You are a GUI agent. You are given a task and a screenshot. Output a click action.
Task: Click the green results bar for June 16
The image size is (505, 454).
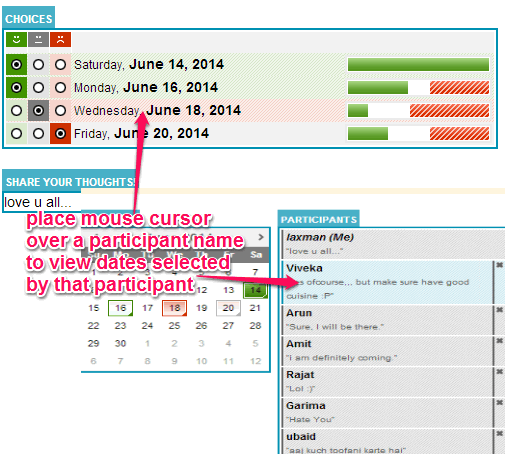[x=378, y=88]
